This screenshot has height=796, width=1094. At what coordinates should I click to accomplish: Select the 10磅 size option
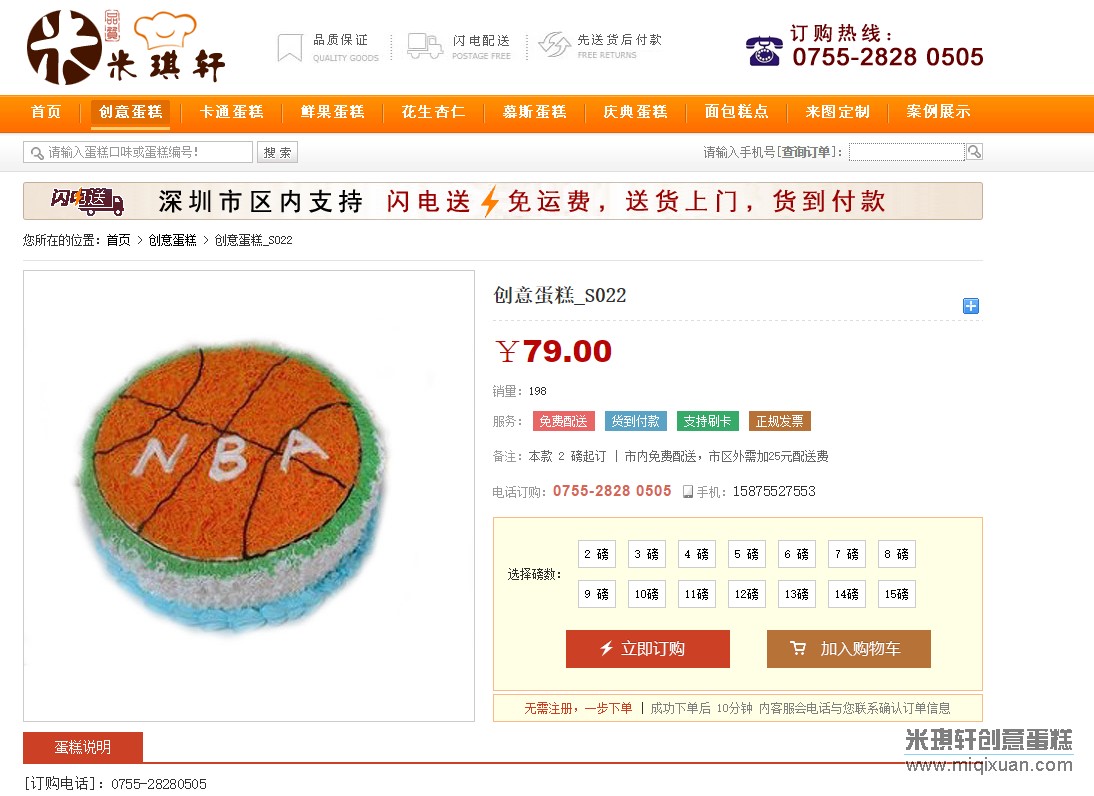(x=647, y=594)
